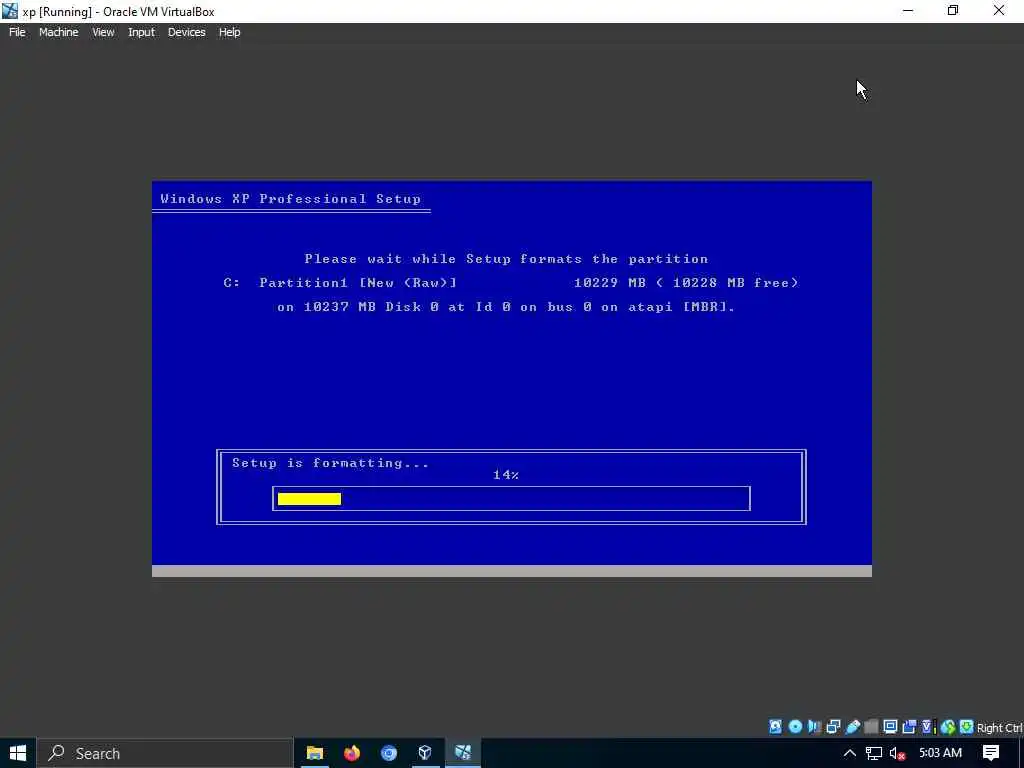Viewport: 1024px width, 768px height.
Task: Click the 5:03 AM system clock
Action: coord(940,753)
